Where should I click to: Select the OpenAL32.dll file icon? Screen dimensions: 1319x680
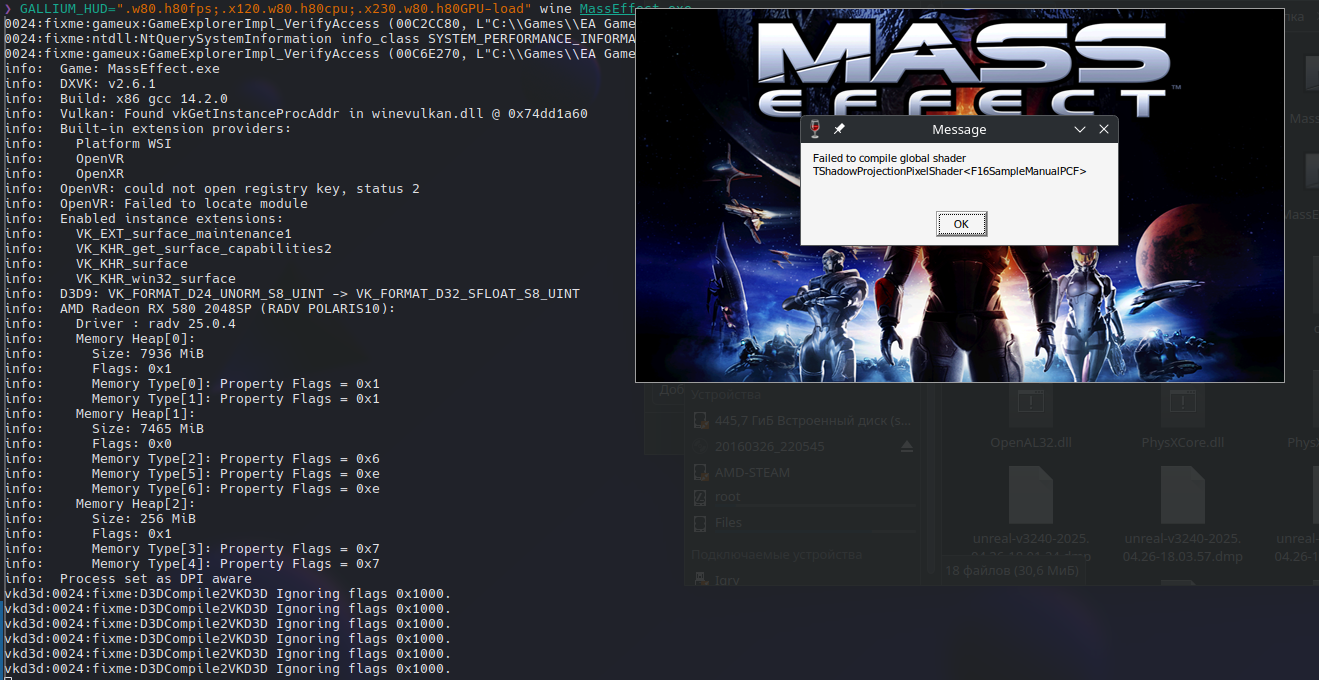point(1030,402)
